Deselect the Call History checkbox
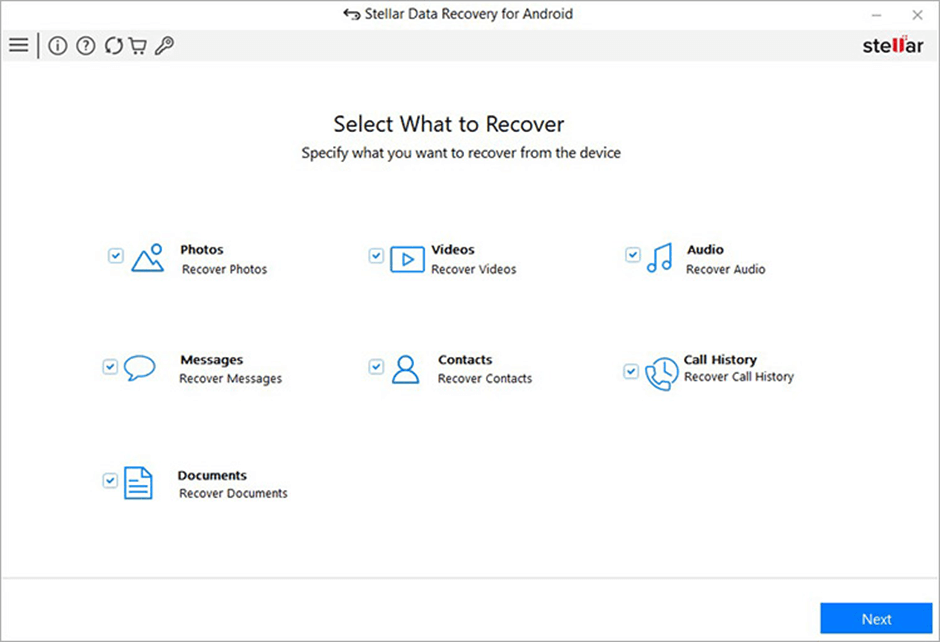The width and height of the screenshot is (940, 642). click(x=631, y=371)
